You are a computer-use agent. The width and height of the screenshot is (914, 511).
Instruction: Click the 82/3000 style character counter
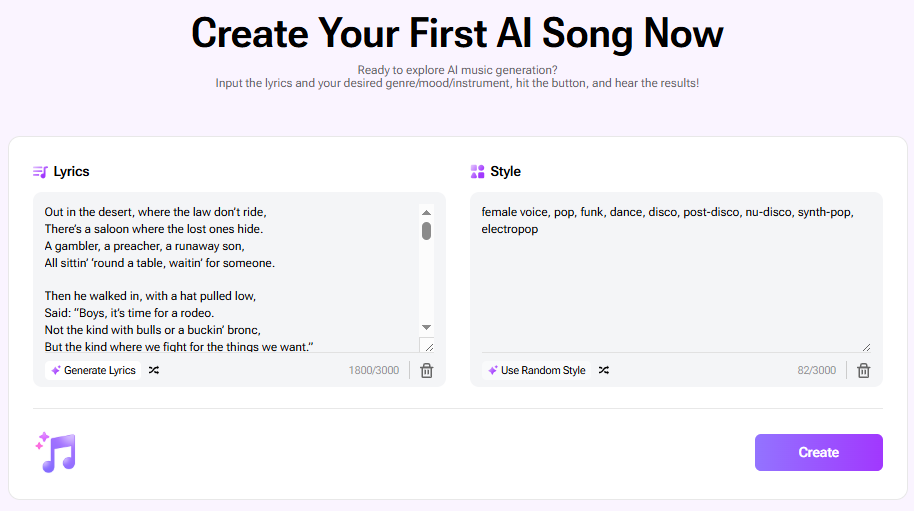click(817, 371)
